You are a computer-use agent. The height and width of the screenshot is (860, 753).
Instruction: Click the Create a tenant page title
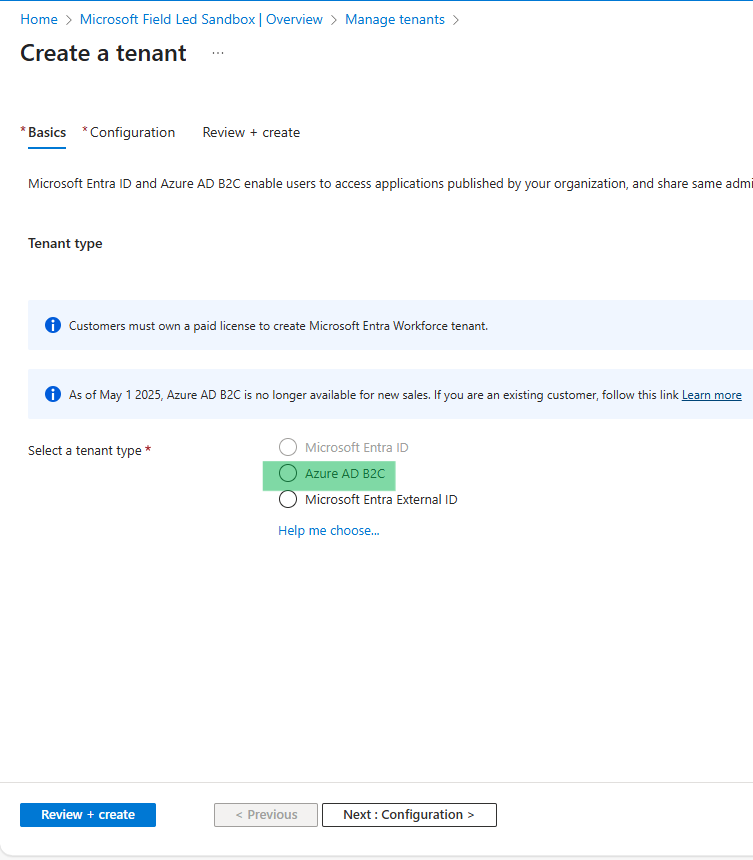[x=103, y=53]
